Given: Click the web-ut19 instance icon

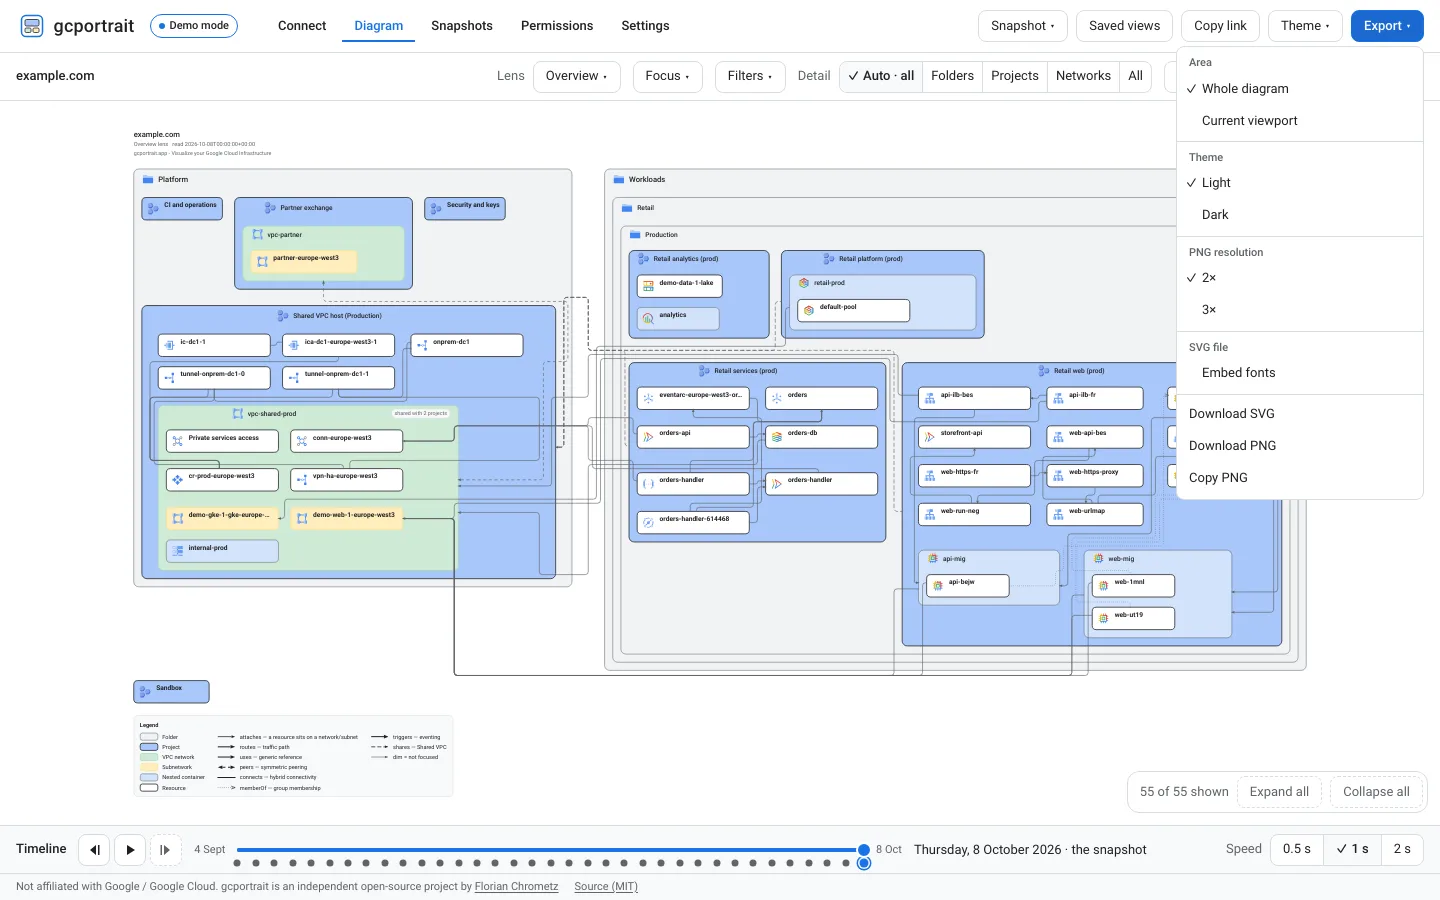Looking at the screenshot, I should (x=1104, y=618).
